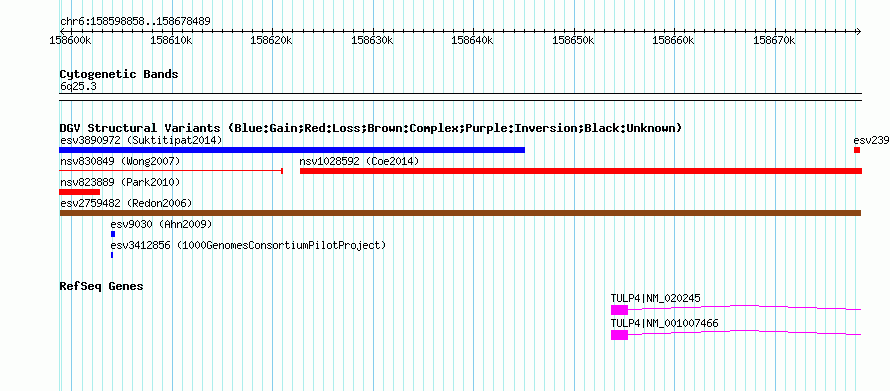Open the esv3412856 1000GenomesConsortiumPilotProject label
The width and height of the screenshot is (890, 391).
(248, 245)
